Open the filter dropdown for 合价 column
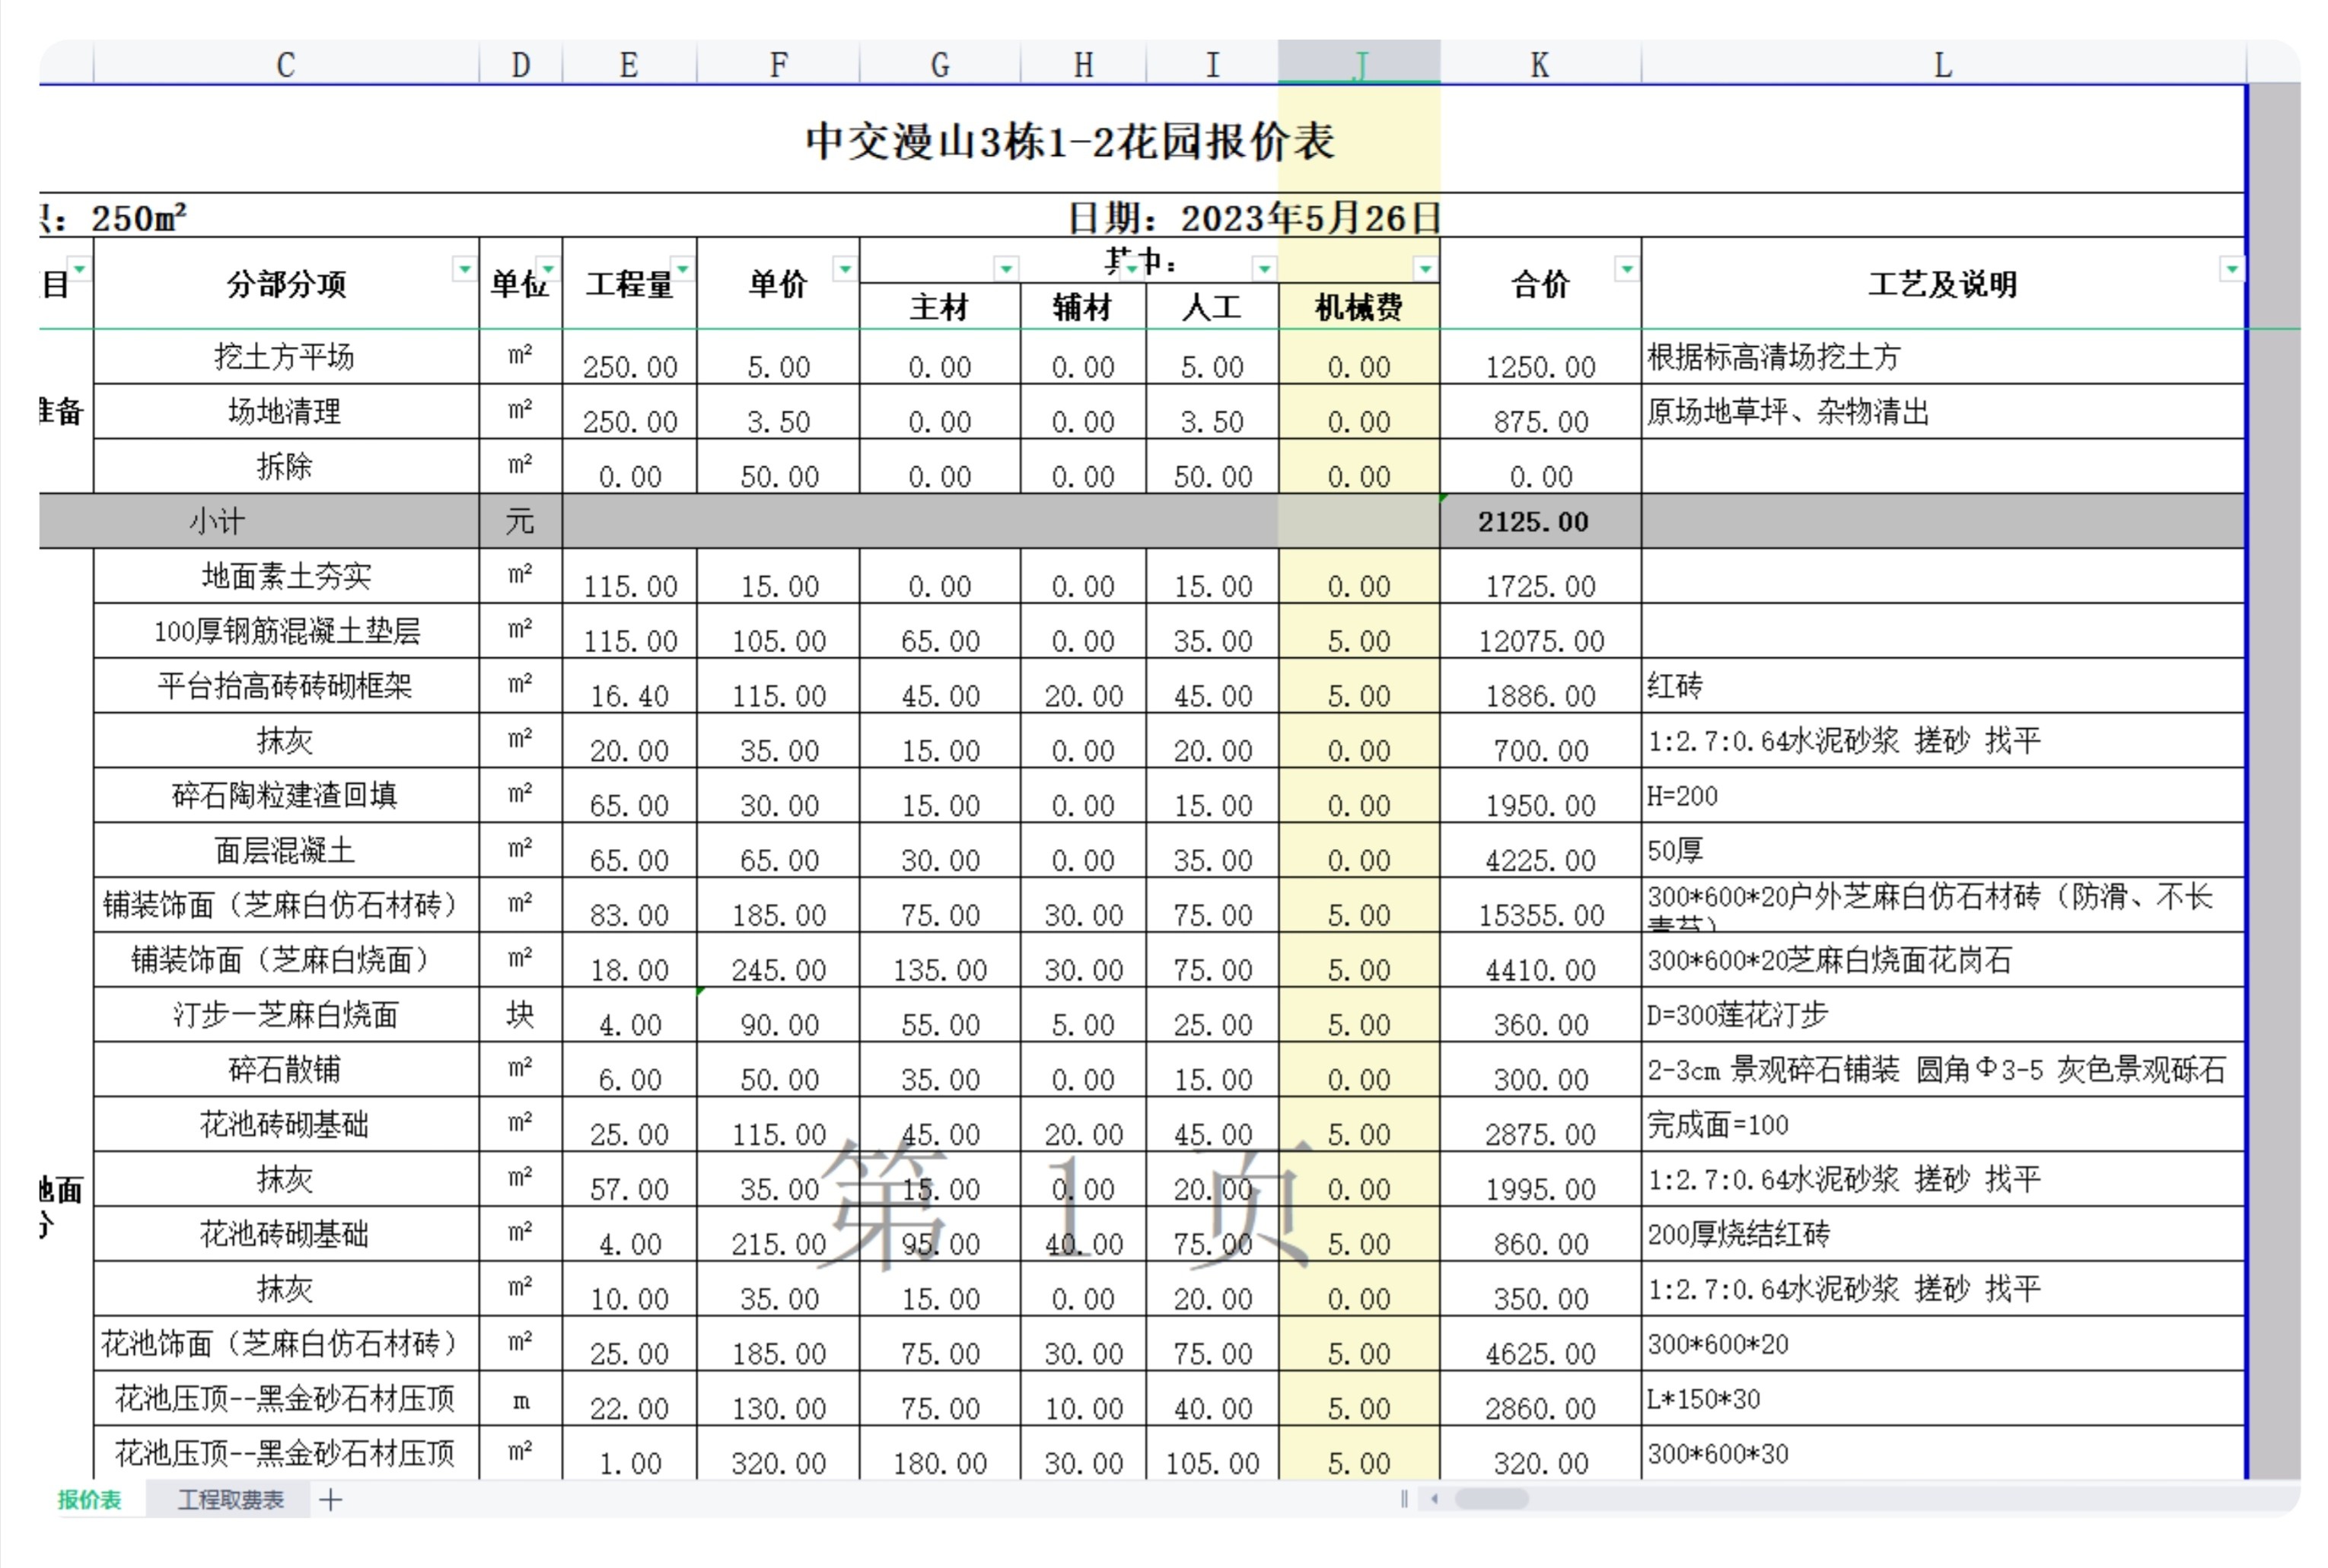The width and height of the screenshot is (2328, 1568). pos(1627,269)
